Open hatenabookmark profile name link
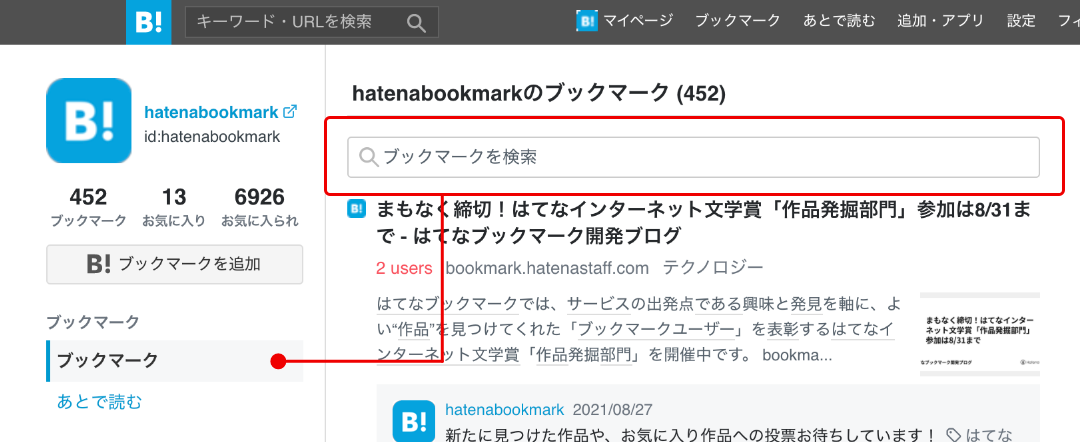Viewport: 1080px width, 442px height. pos(211,112)
